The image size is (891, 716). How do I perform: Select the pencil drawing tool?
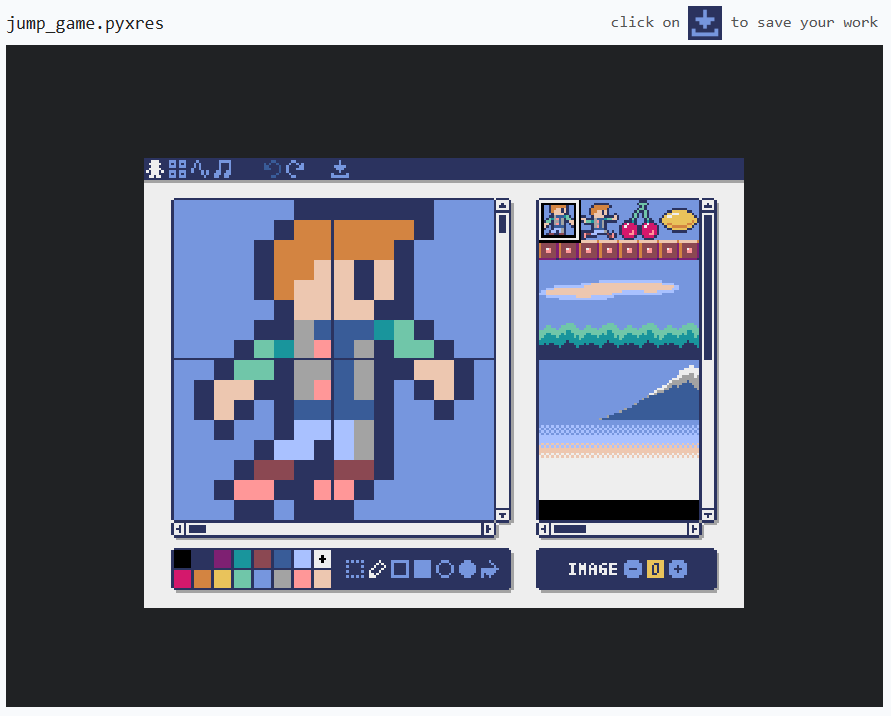point(377,569)
